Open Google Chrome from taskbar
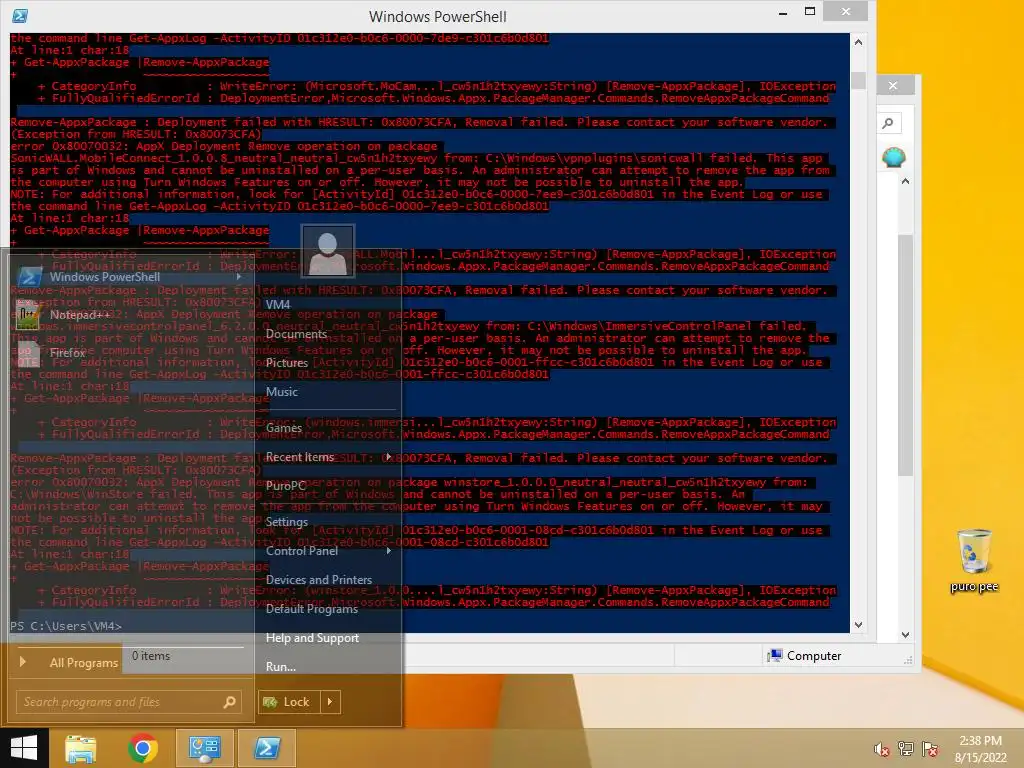1024x768 pixels. coord(143,748)
